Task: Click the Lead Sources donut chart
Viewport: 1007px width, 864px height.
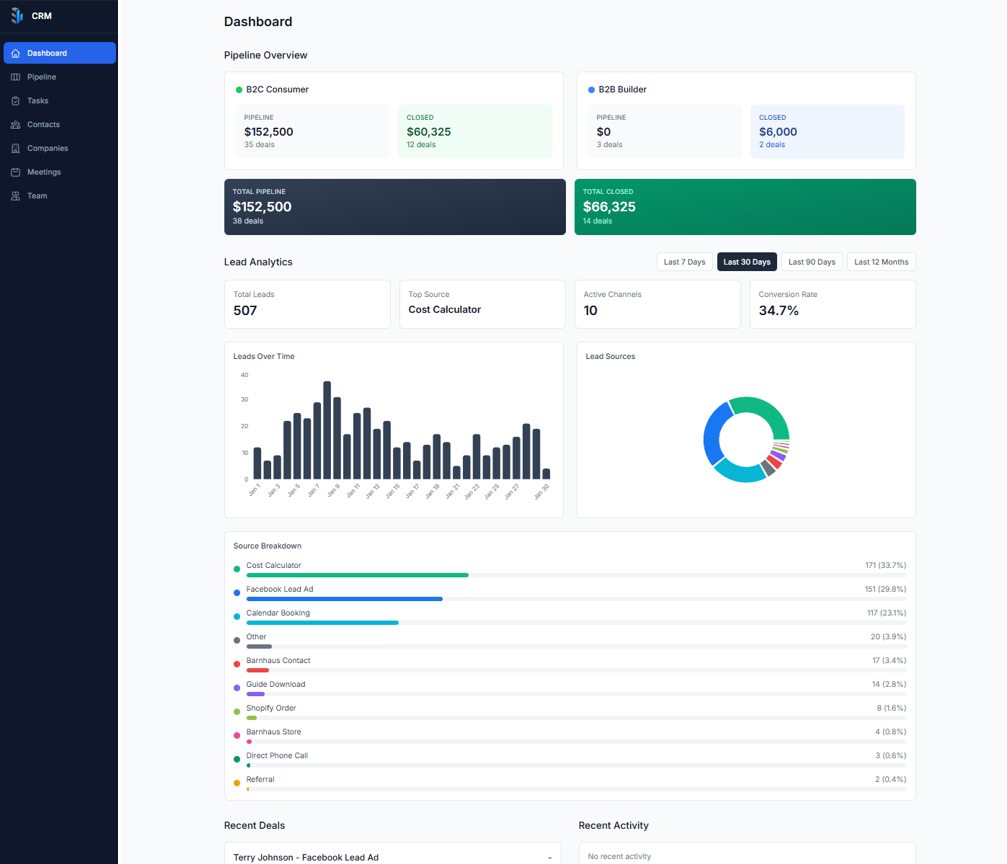Action: pyautogui.click(x=745, y=440)
